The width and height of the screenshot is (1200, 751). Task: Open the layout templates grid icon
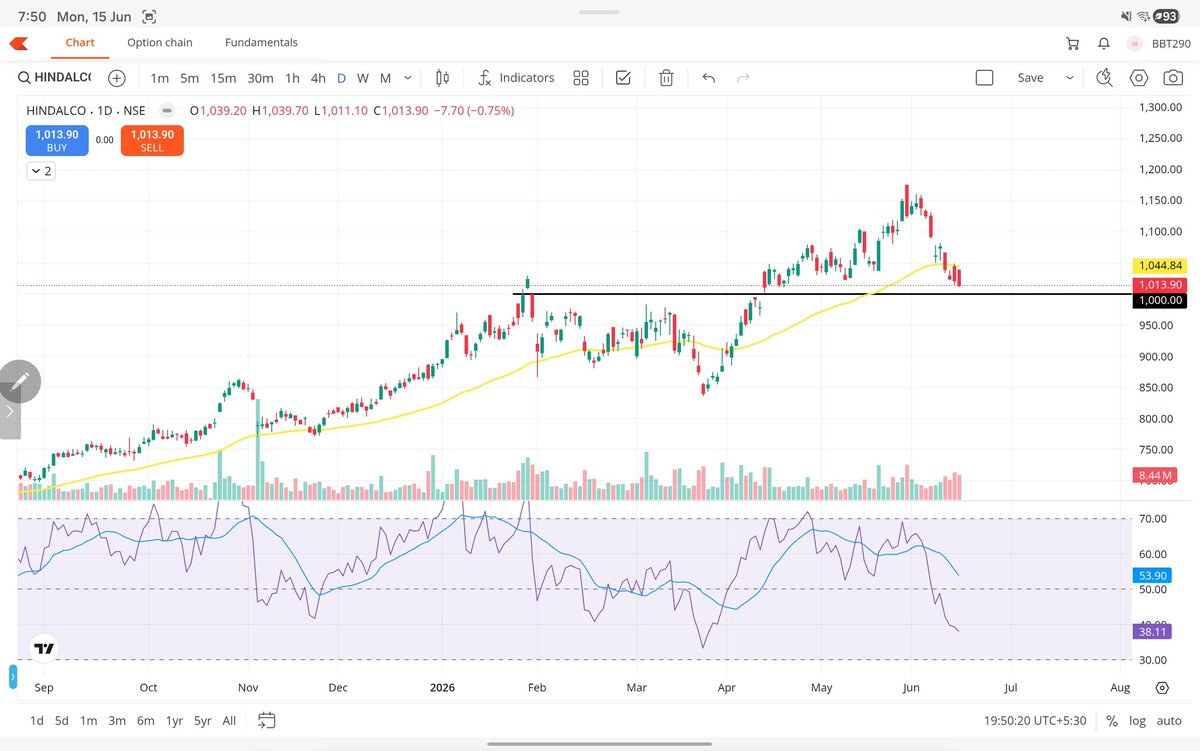click(581, 78)
